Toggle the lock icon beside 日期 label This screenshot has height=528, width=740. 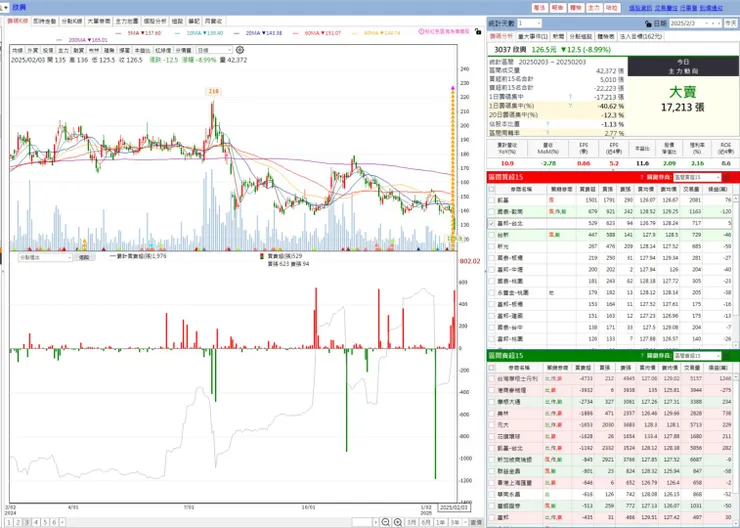[648, 23]
